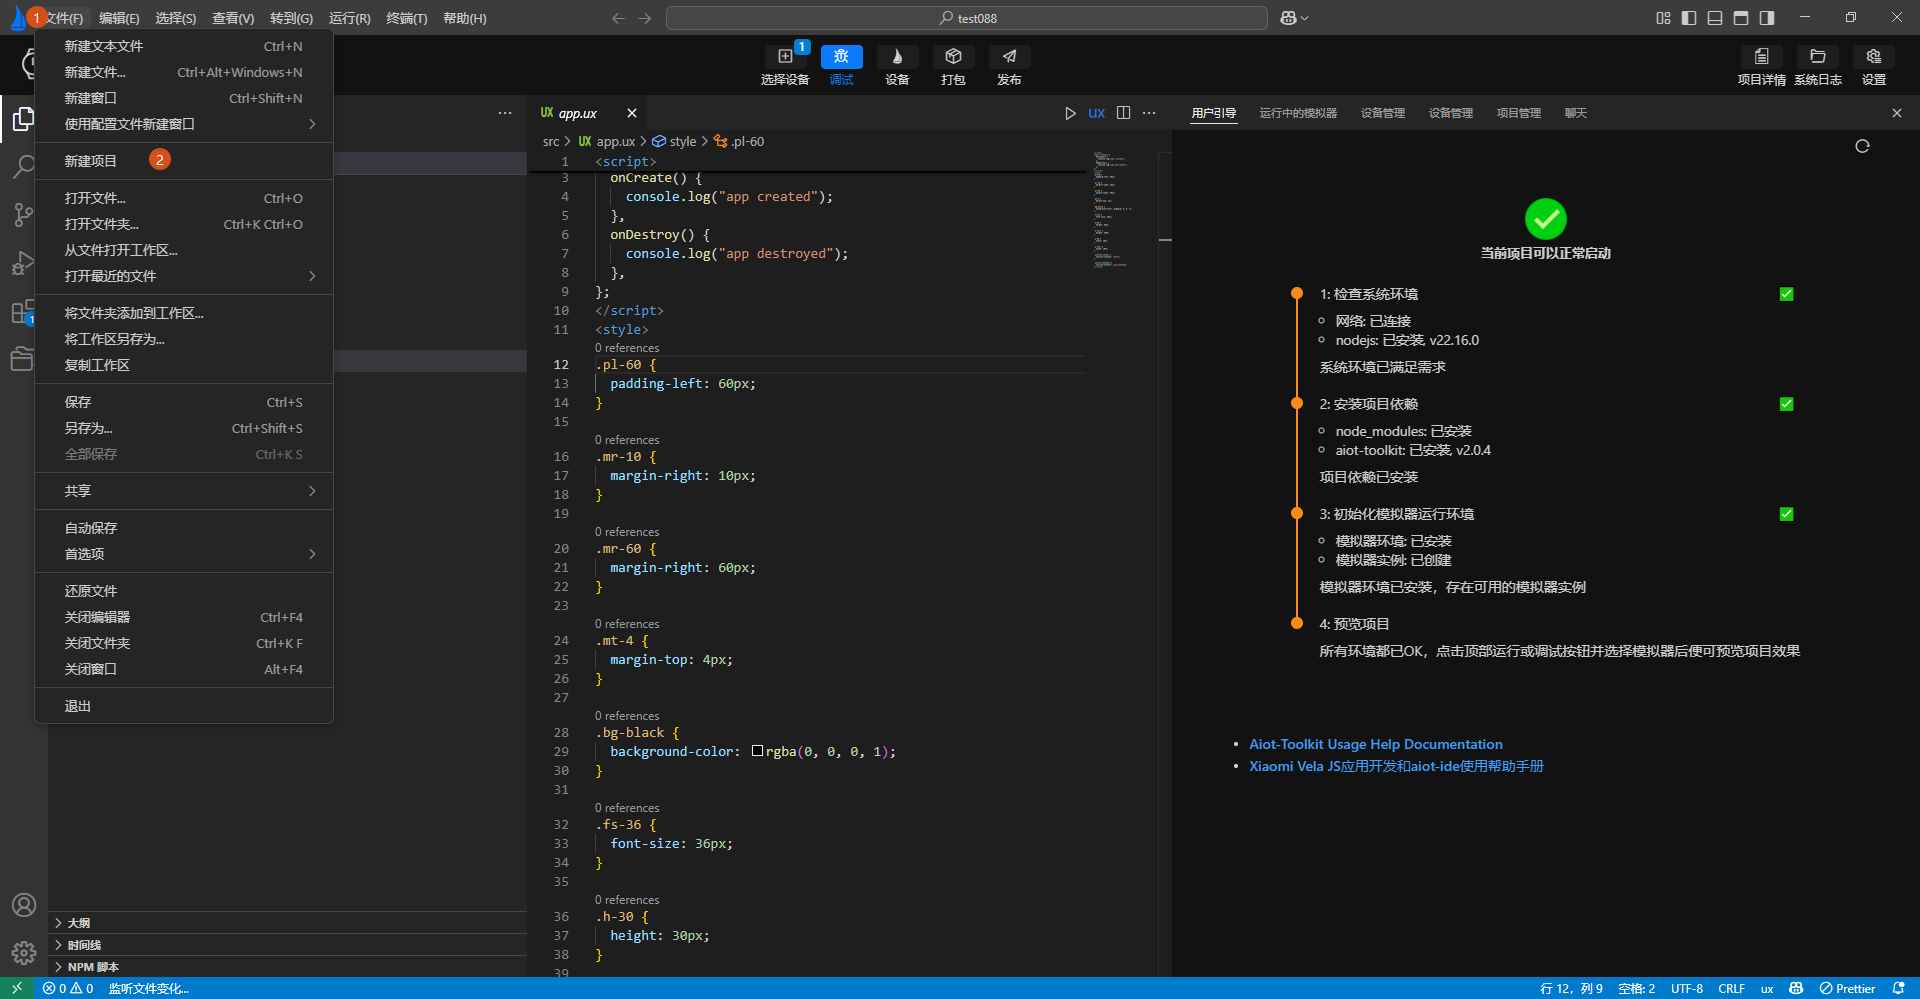Open Select Device (选择设备) icon
This screenshot has height=999, width=1920.
click(785, 57)
